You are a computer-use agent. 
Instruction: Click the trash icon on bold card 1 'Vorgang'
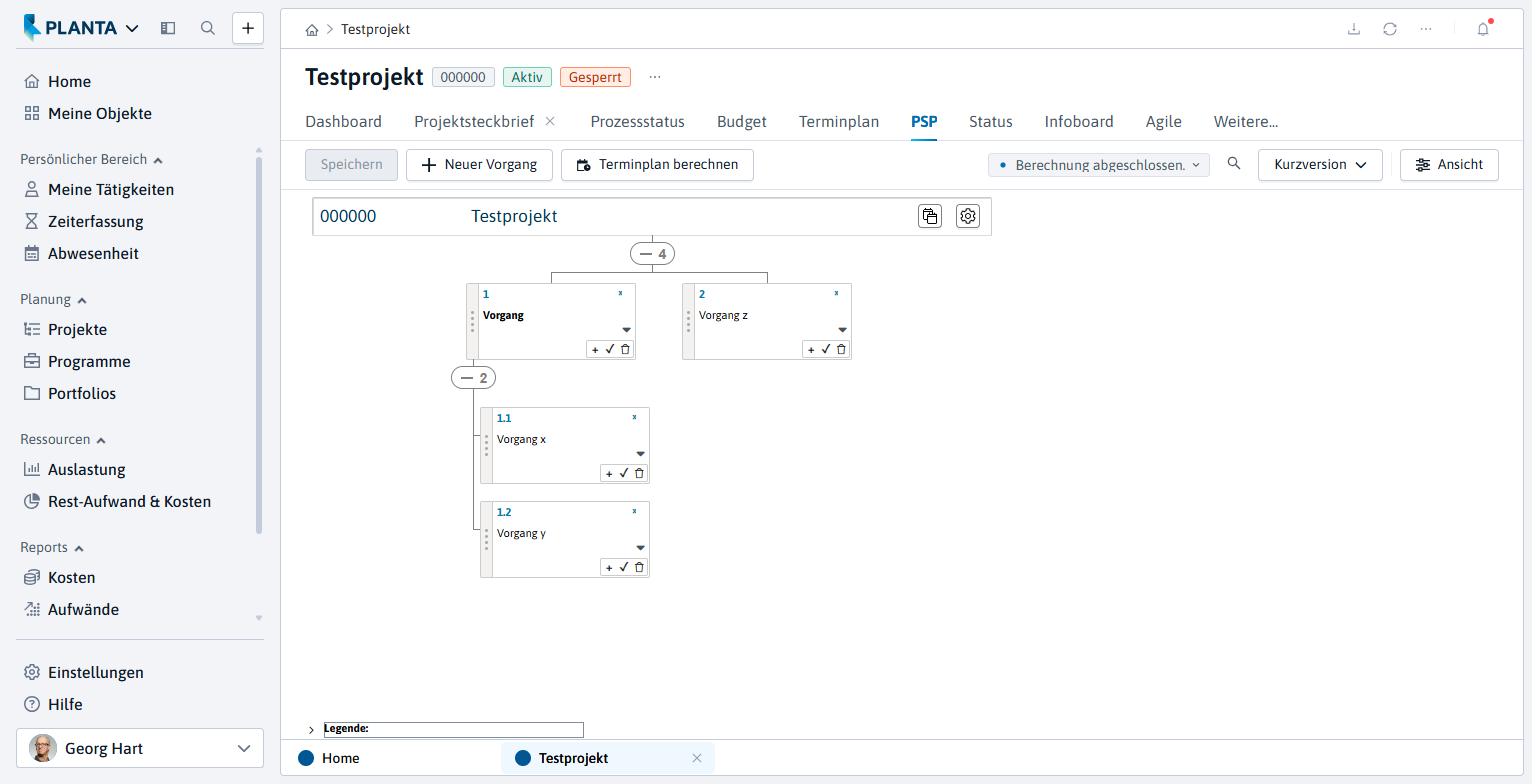point(625,349)
